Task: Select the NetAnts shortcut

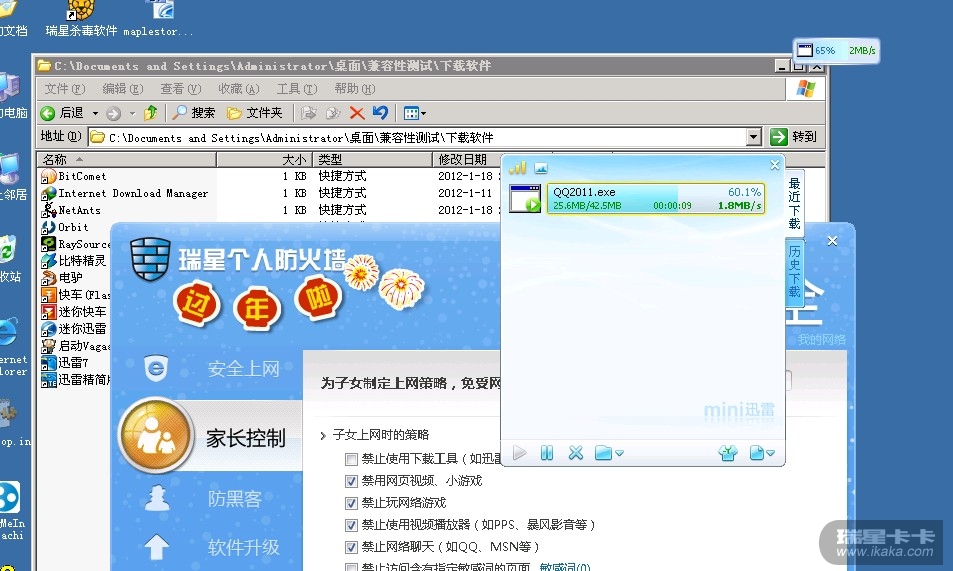Action: [71, 210]
